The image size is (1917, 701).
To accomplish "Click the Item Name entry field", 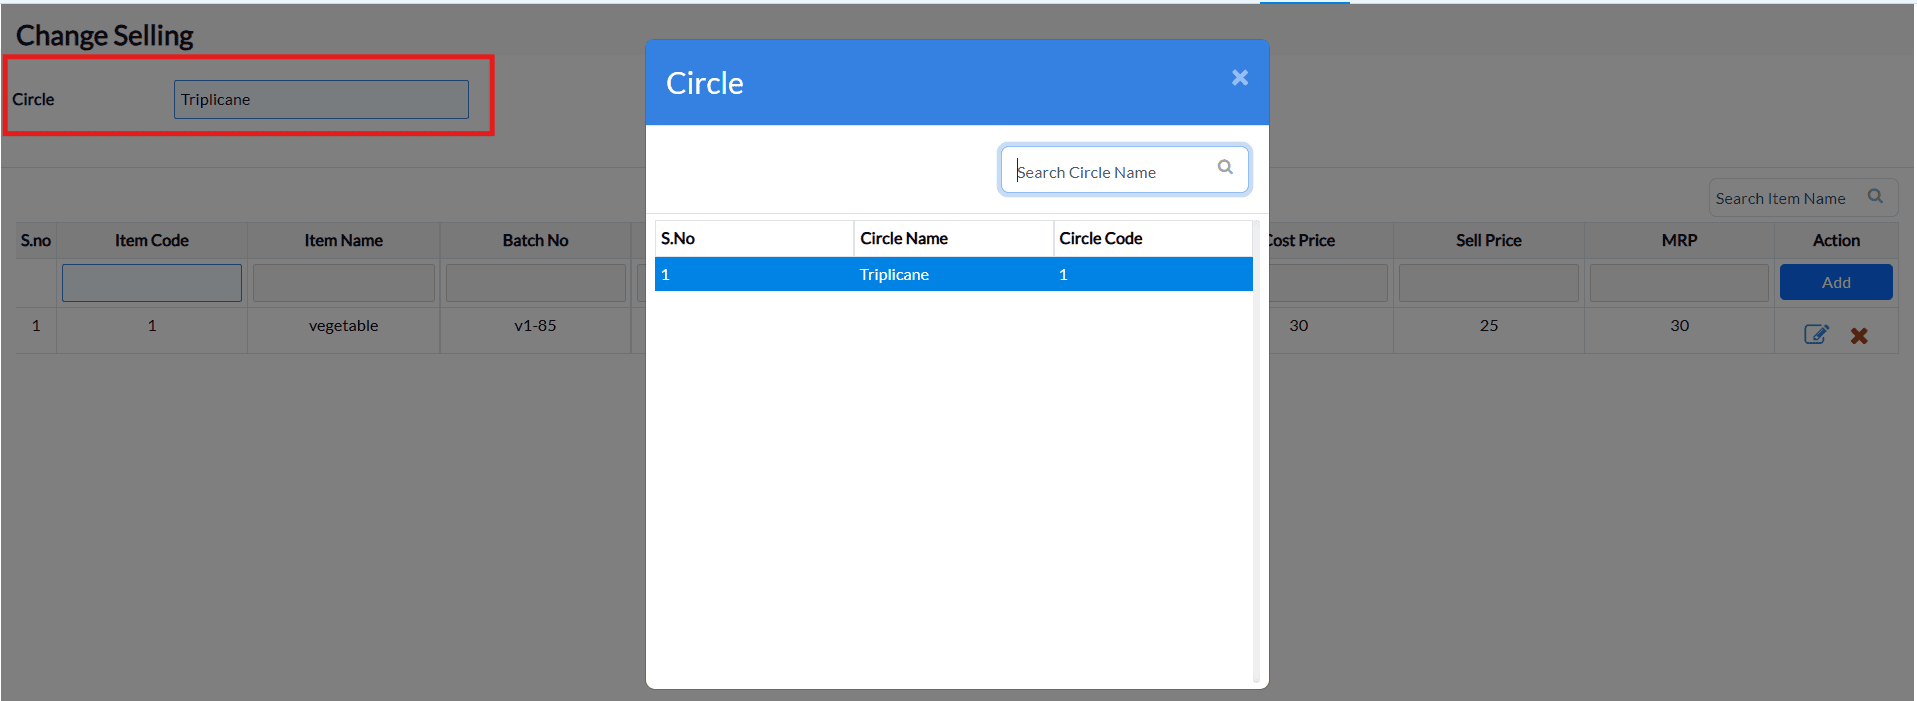I will pos(343,283).
